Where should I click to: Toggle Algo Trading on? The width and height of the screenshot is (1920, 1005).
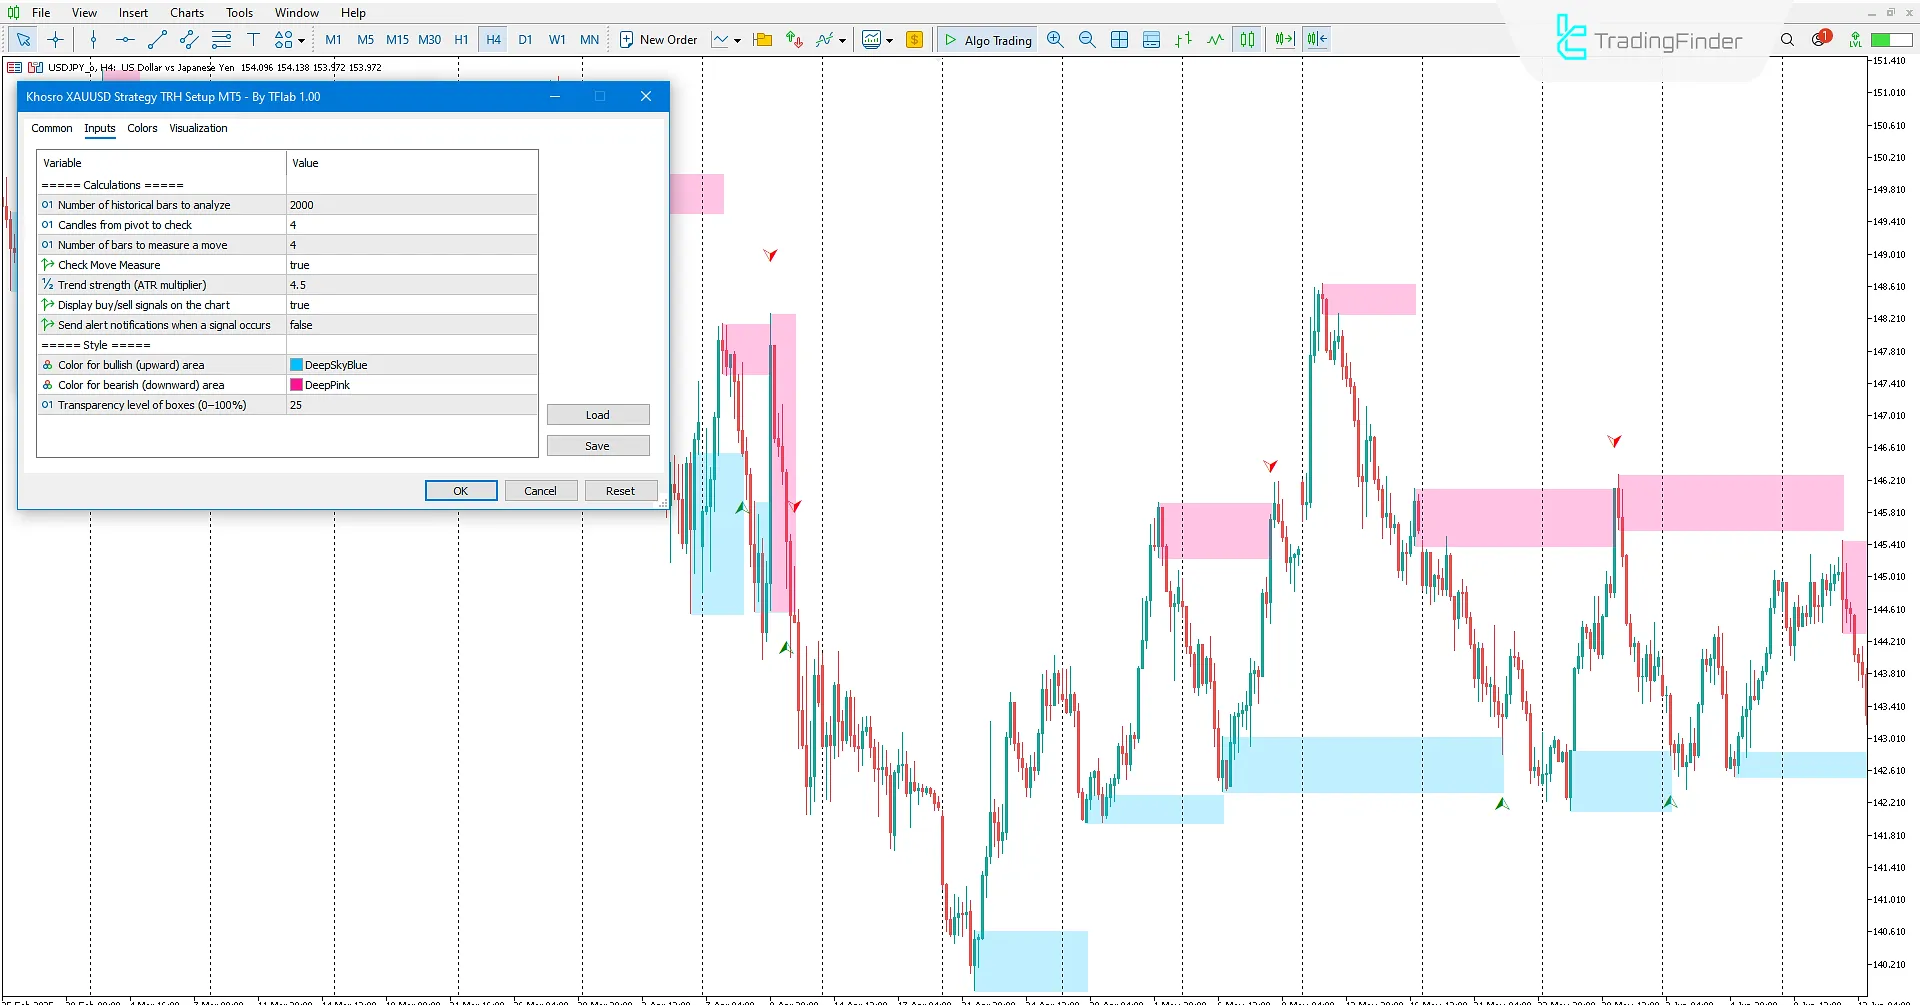tap(987, 40)
